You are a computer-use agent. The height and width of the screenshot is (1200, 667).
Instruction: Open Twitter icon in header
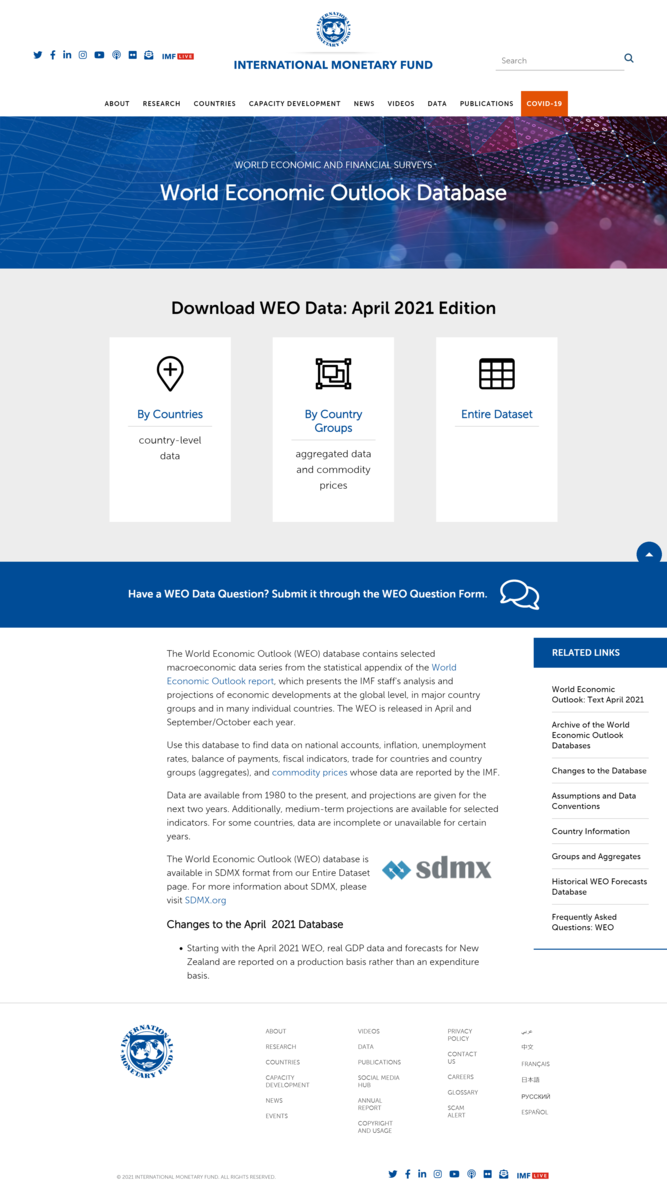point(38,55)
